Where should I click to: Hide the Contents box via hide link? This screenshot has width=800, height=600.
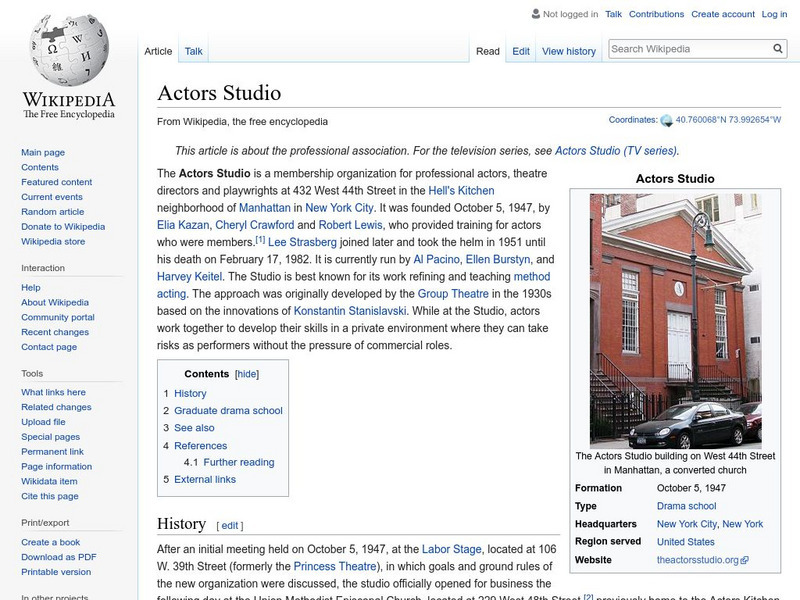247,374
